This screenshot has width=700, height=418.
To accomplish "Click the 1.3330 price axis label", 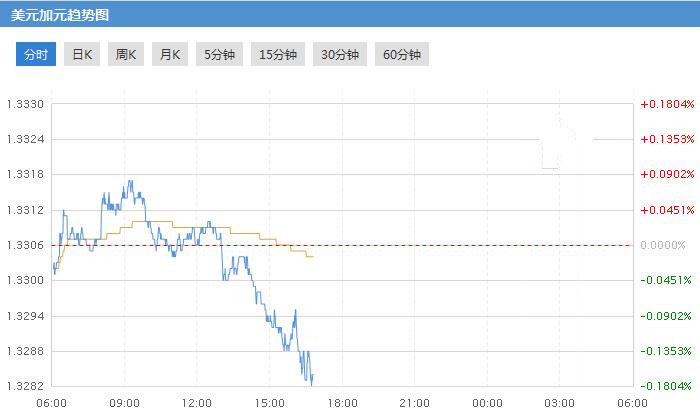I will [25, 104].
